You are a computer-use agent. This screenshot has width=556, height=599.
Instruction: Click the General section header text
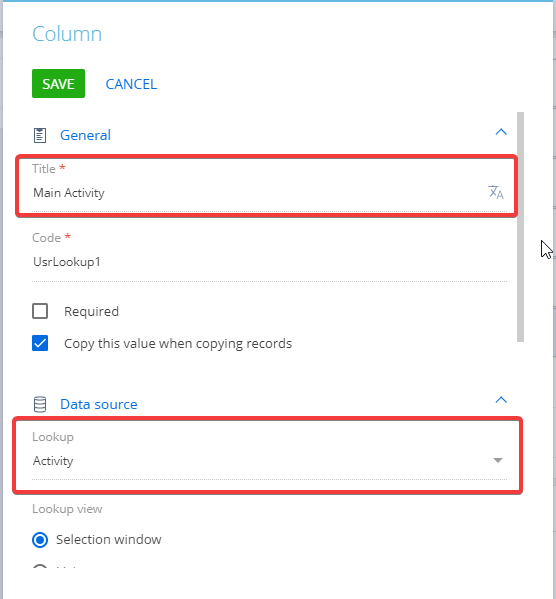tap(86, 135)
